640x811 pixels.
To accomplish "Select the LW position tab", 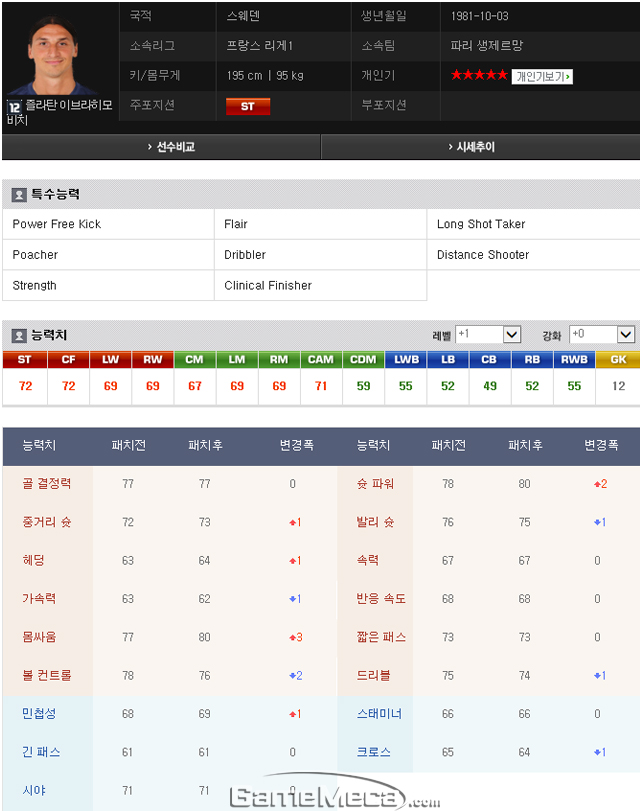I will pyautogui.click(x=110, y=359).
